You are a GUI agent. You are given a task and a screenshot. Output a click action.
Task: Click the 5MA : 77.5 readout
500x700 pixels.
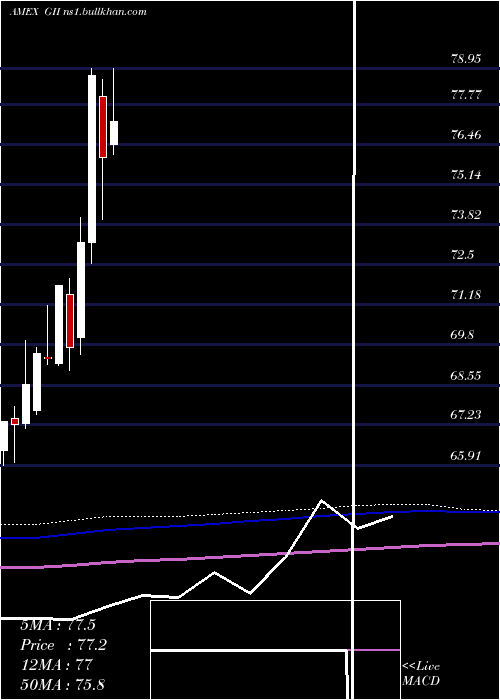point(58,625)
